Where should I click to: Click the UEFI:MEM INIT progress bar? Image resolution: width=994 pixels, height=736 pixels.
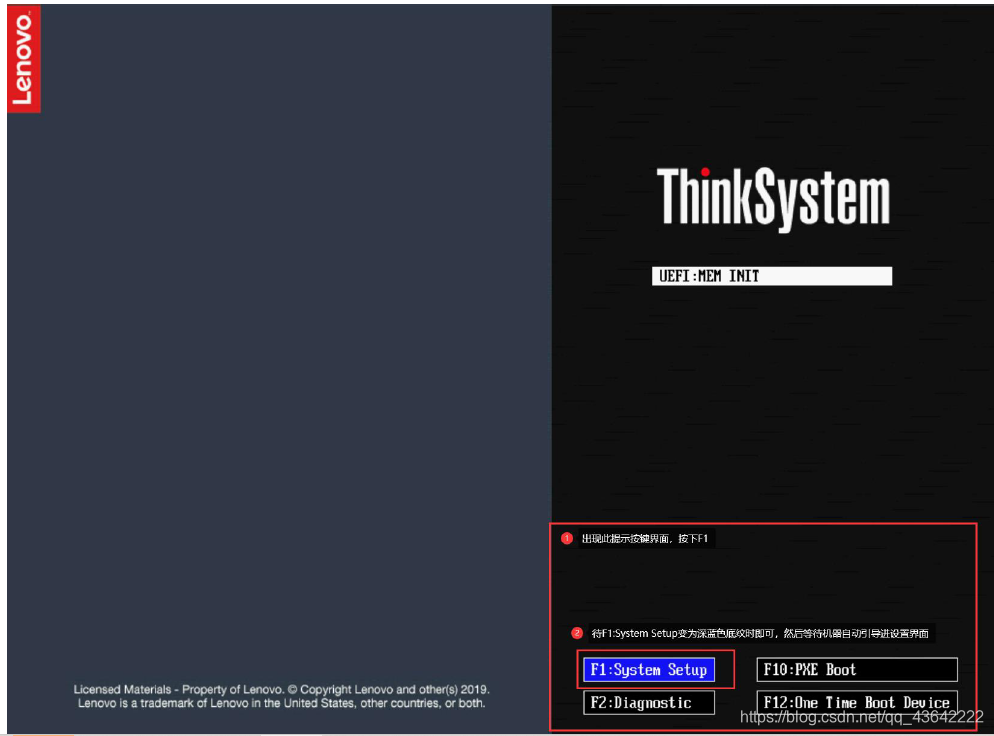tap(771, 276)
